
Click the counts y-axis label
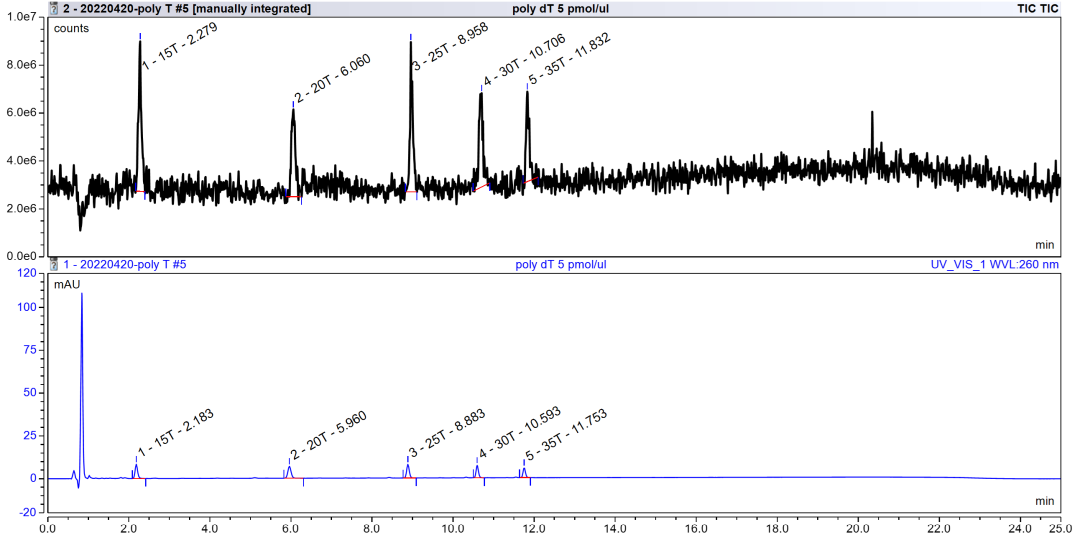(x=71, y=28)
